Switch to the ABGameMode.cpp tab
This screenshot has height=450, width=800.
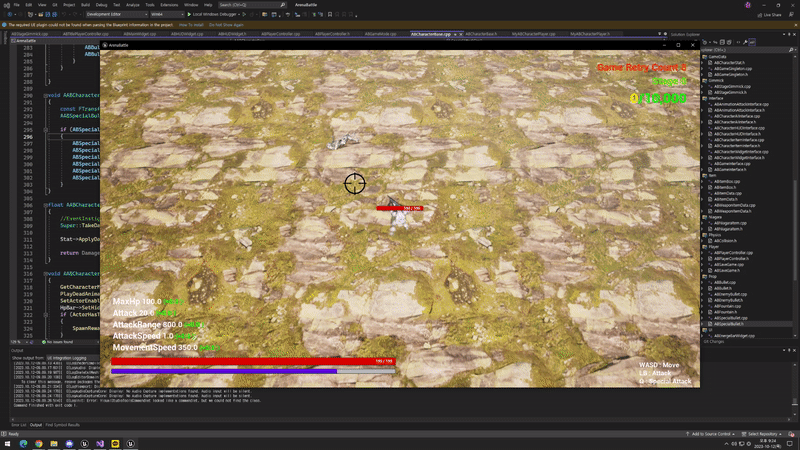(381, 34)
